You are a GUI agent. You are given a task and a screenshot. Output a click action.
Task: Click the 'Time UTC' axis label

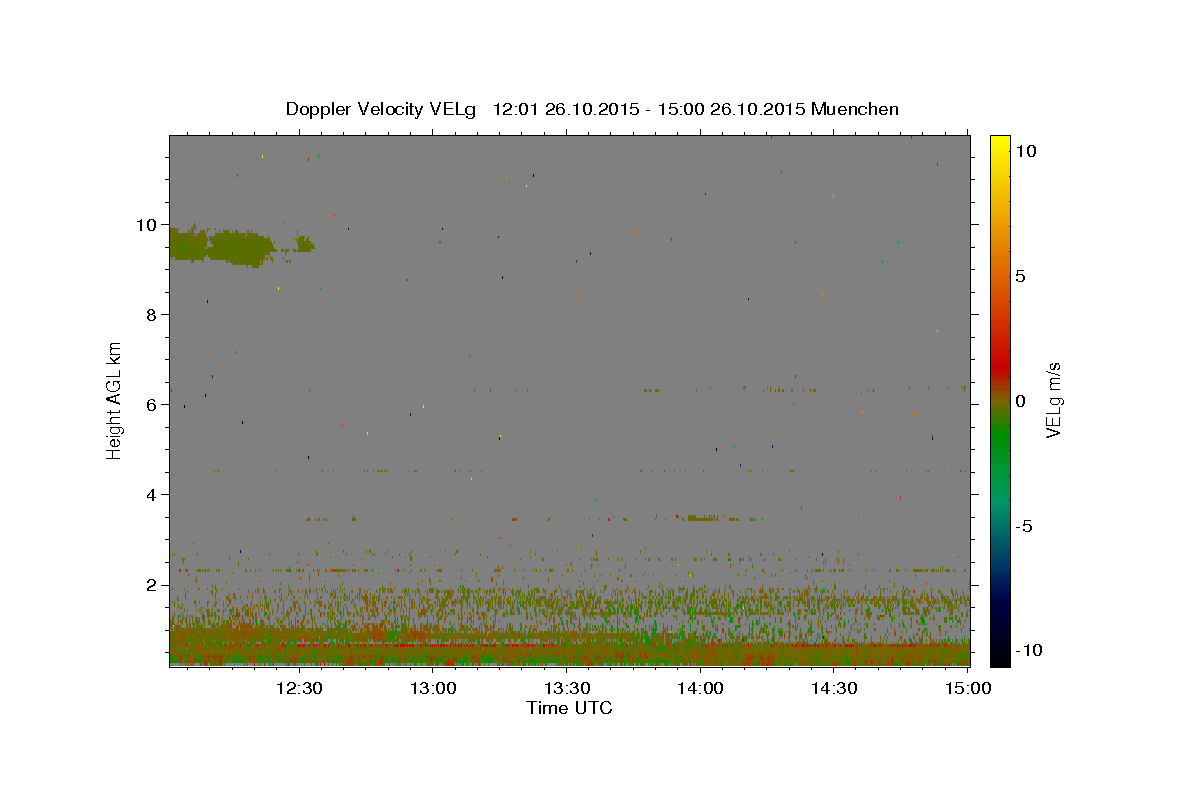569,708
